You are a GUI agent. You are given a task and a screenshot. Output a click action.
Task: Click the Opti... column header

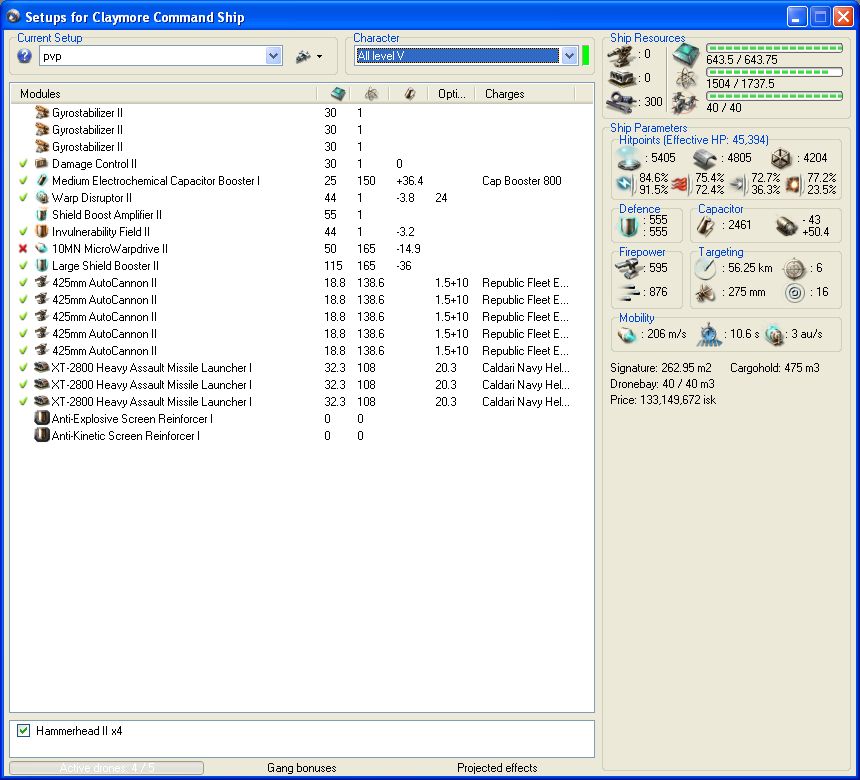point(451,94)
